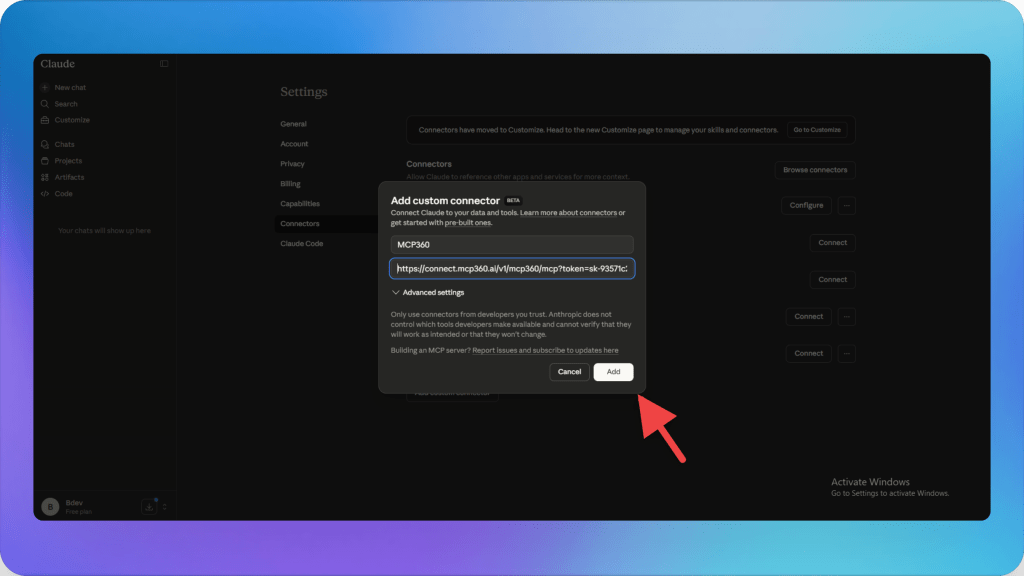This screenshot has width=1024, height=576.
Task: Click the Claude logo text
Action: (x=57, y=63)
